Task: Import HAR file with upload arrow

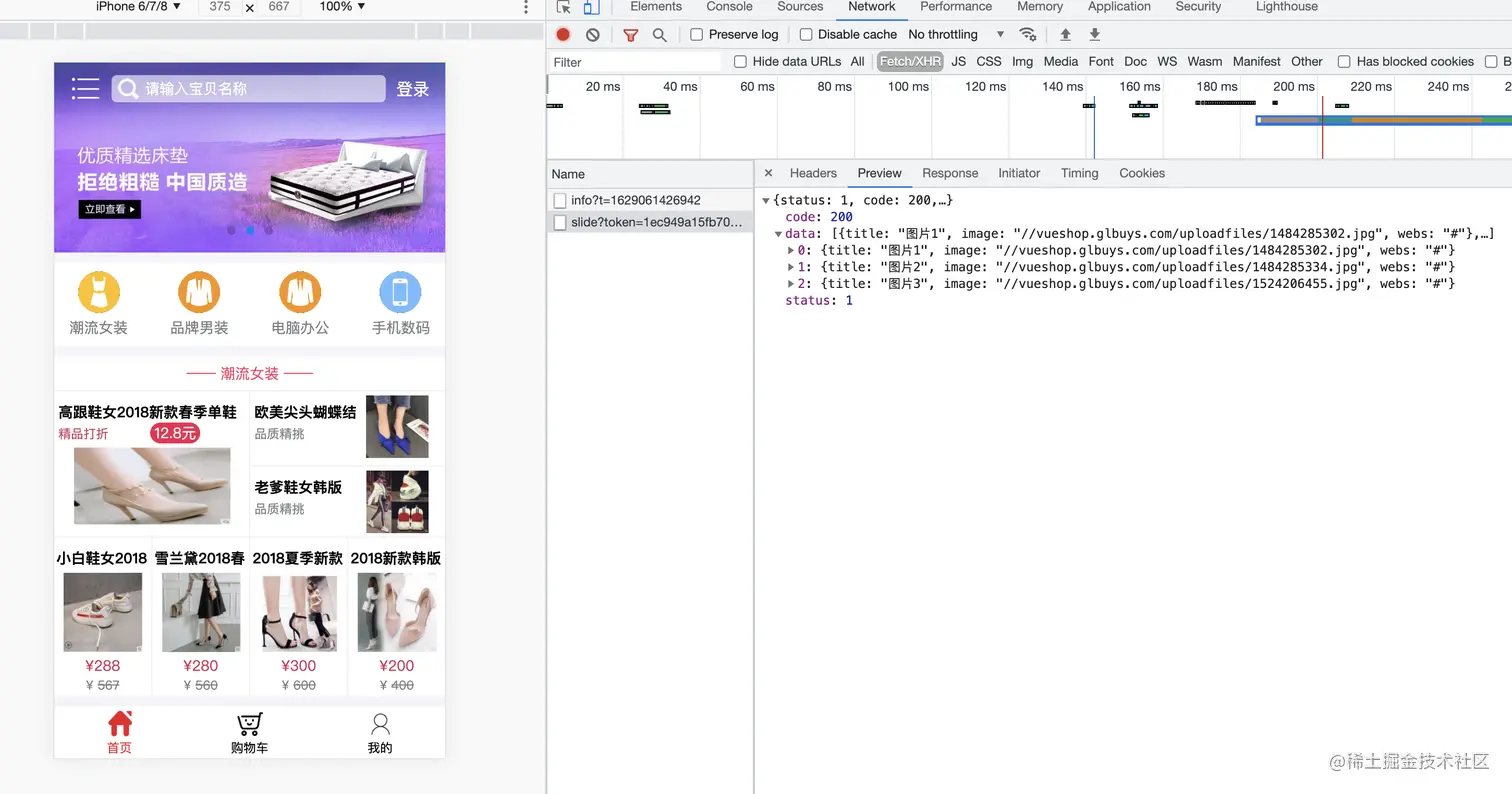Action: tap(1066, 34)
